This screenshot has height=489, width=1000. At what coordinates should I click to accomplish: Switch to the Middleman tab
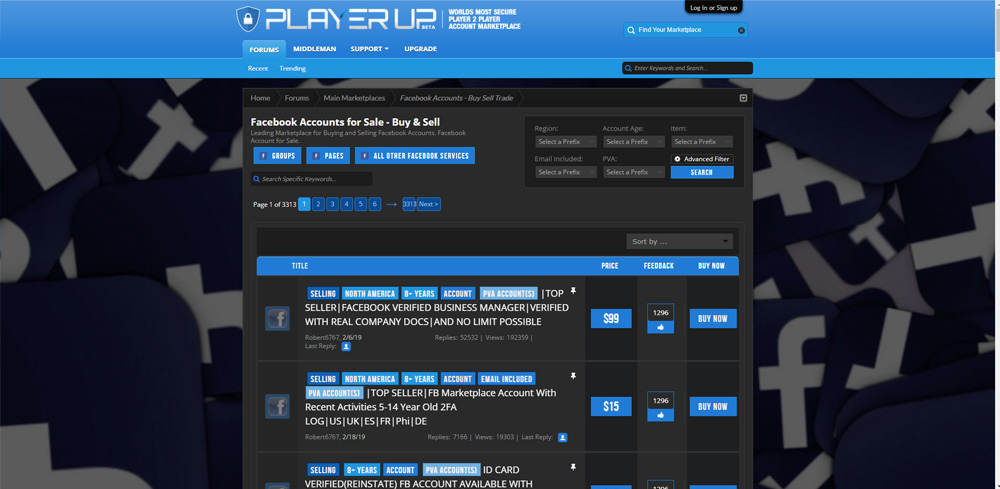314,49
